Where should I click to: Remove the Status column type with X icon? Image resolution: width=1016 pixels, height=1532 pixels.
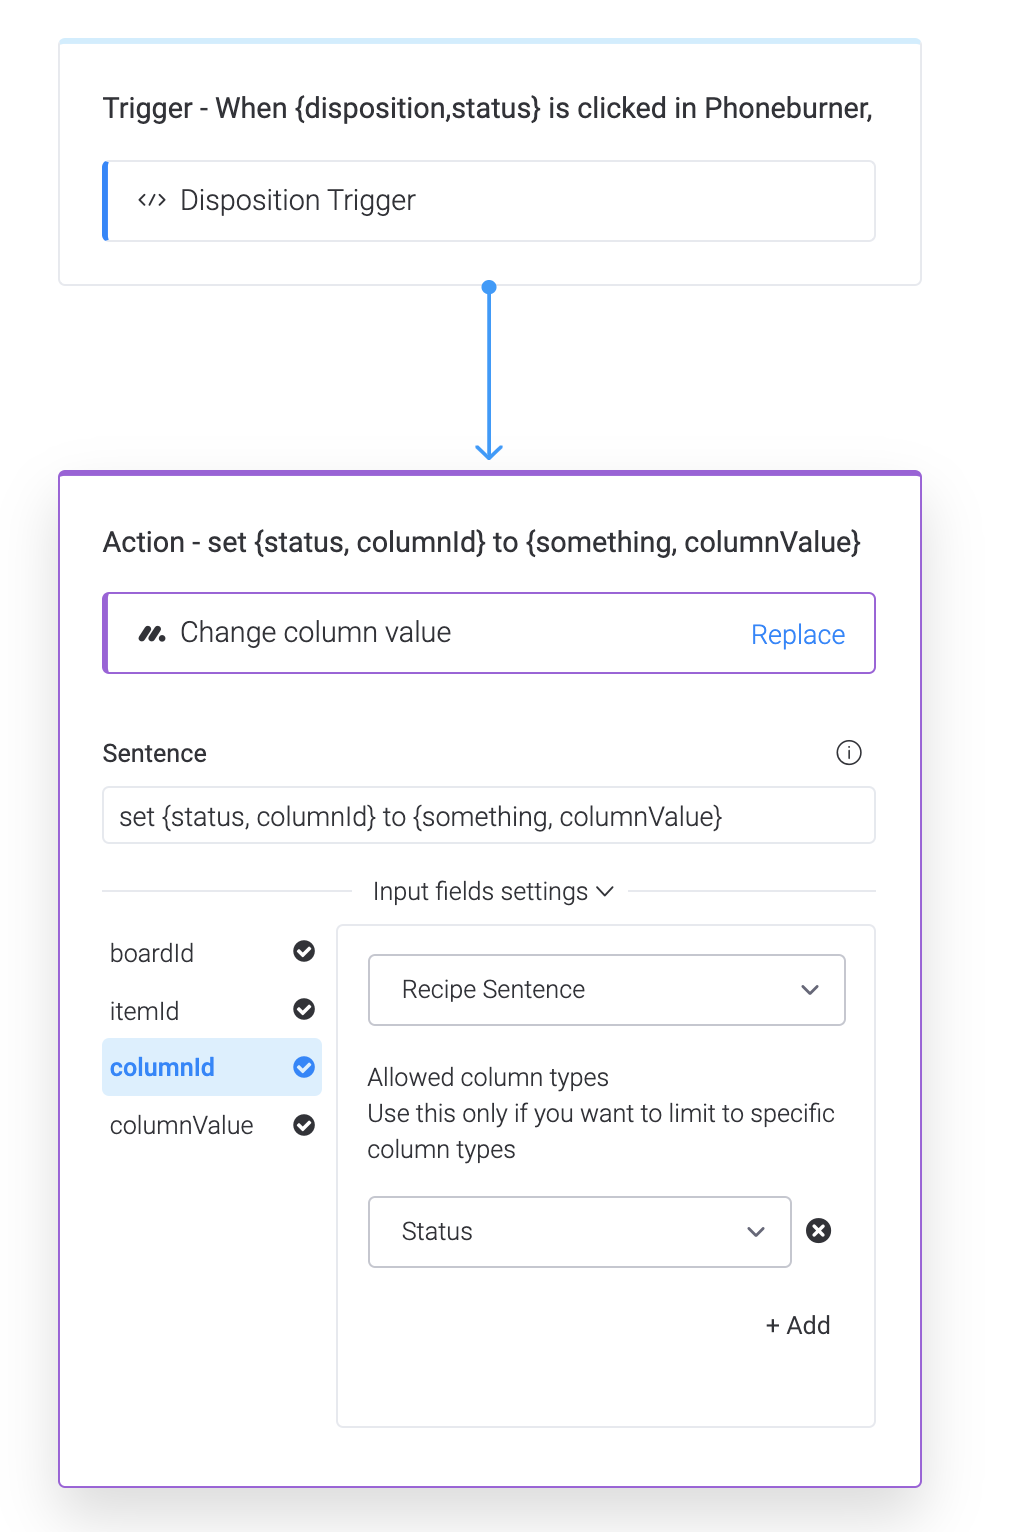819,1230
